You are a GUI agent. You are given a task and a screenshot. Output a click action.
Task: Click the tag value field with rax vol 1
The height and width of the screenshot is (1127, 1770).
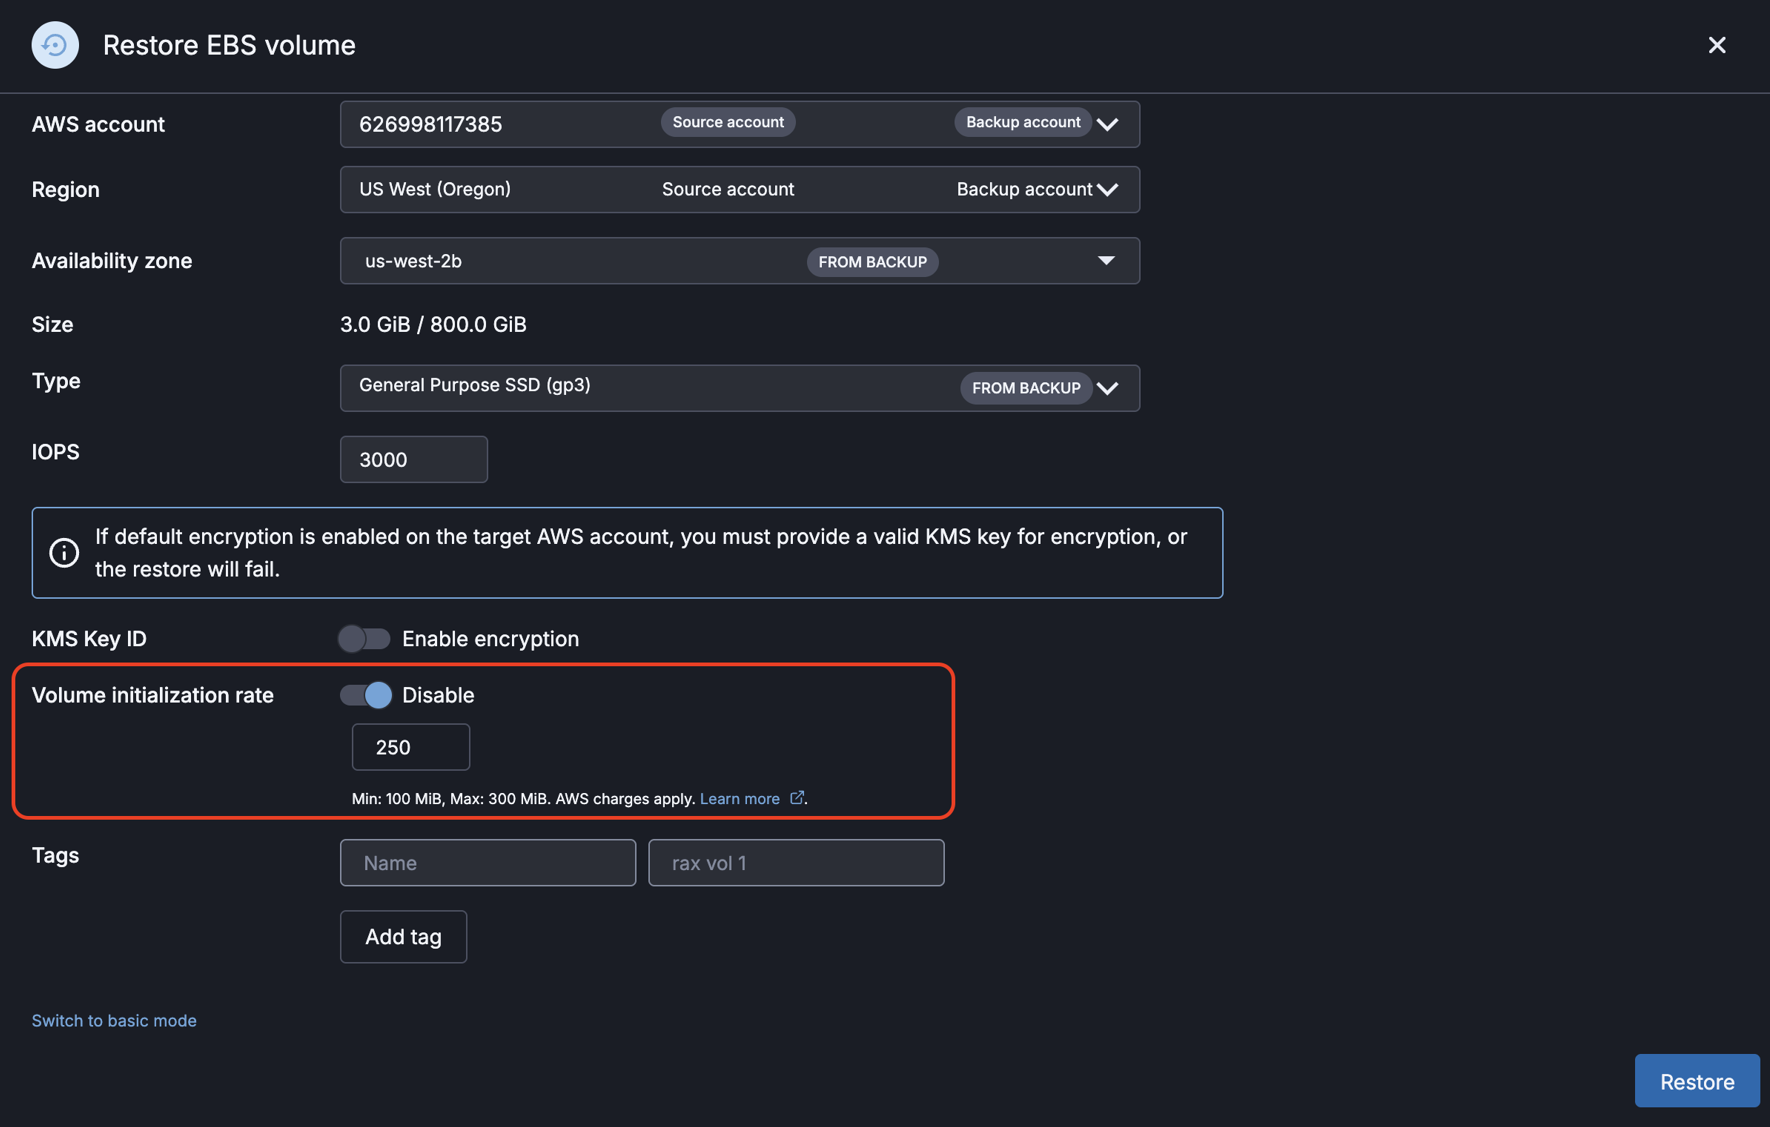(795, 862)
